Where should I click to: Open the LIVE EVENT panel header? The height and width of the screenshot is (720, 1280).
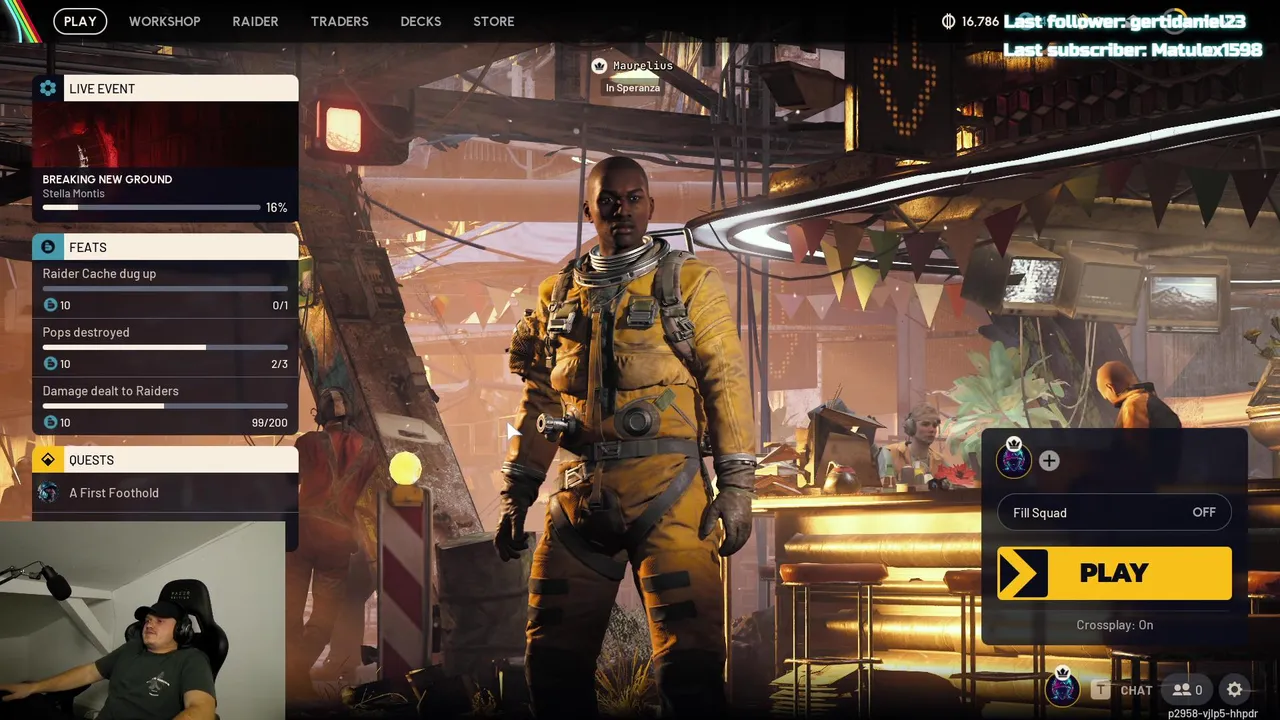[x=165, y=89]
